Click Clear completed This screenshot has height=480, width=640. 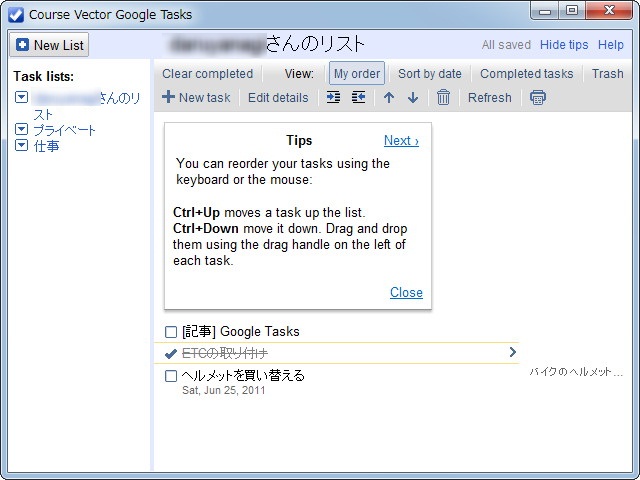[207, 73]
